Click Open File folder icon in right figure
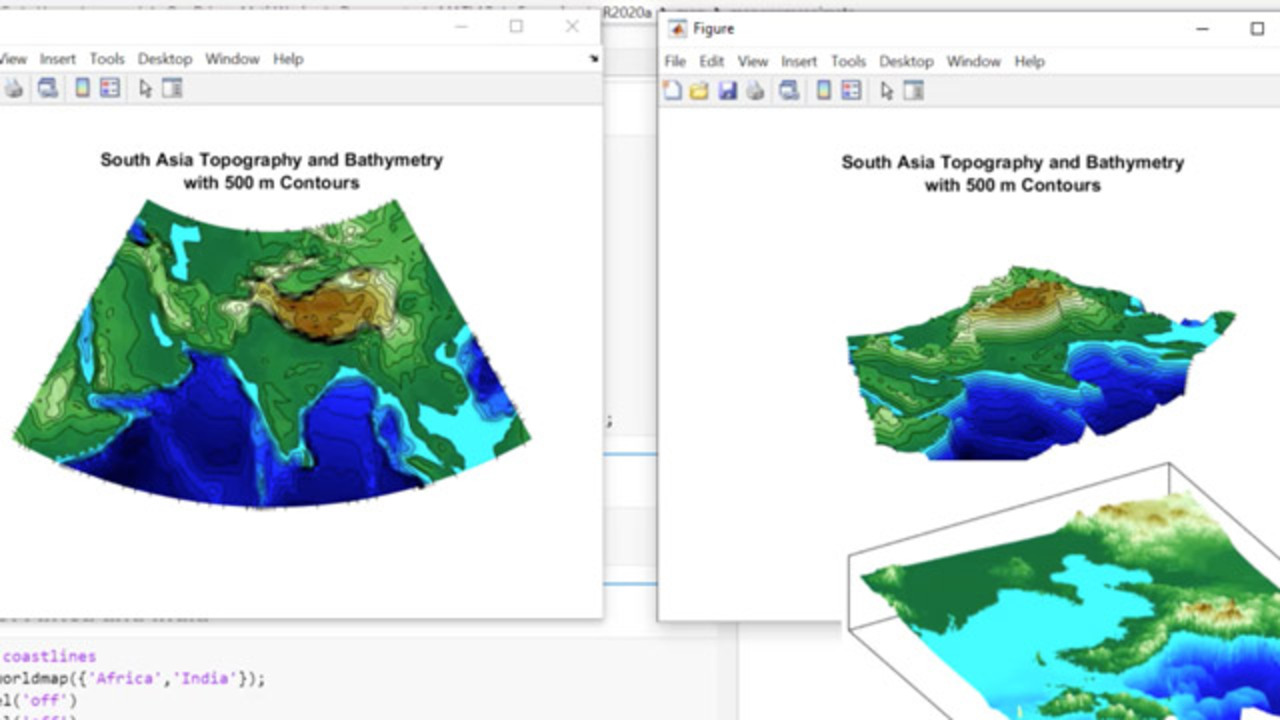The image size is (1280, 720). (699, 91)
